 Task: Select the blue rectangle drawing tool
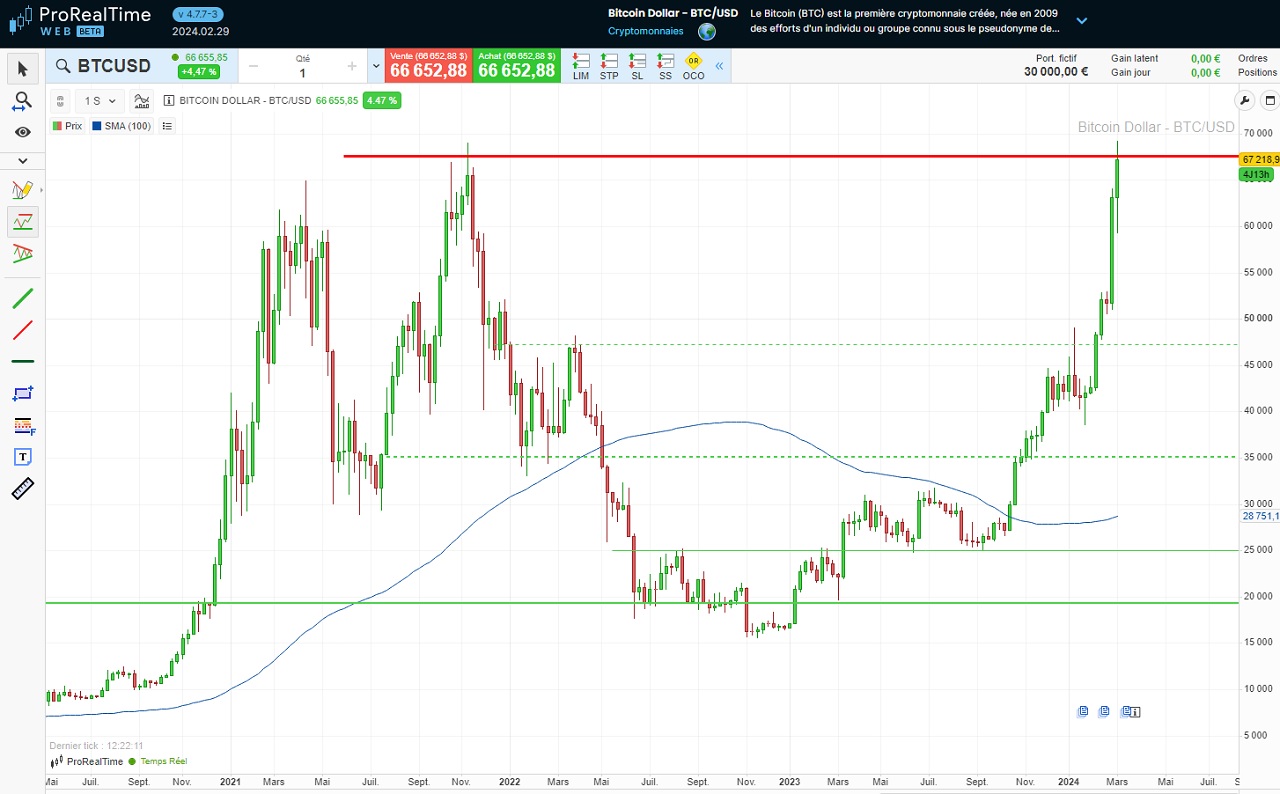[x=22, y=393]
